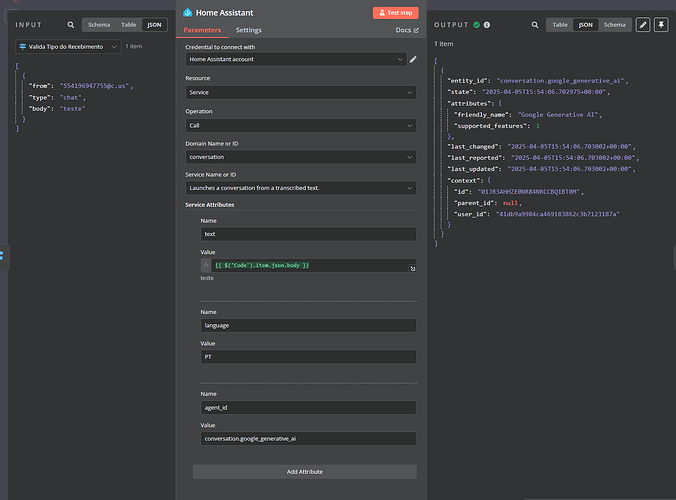The height and width of the screenshot is (500, 676).
Task: Click the "state" key in output JSON
Action: point(461,92)
